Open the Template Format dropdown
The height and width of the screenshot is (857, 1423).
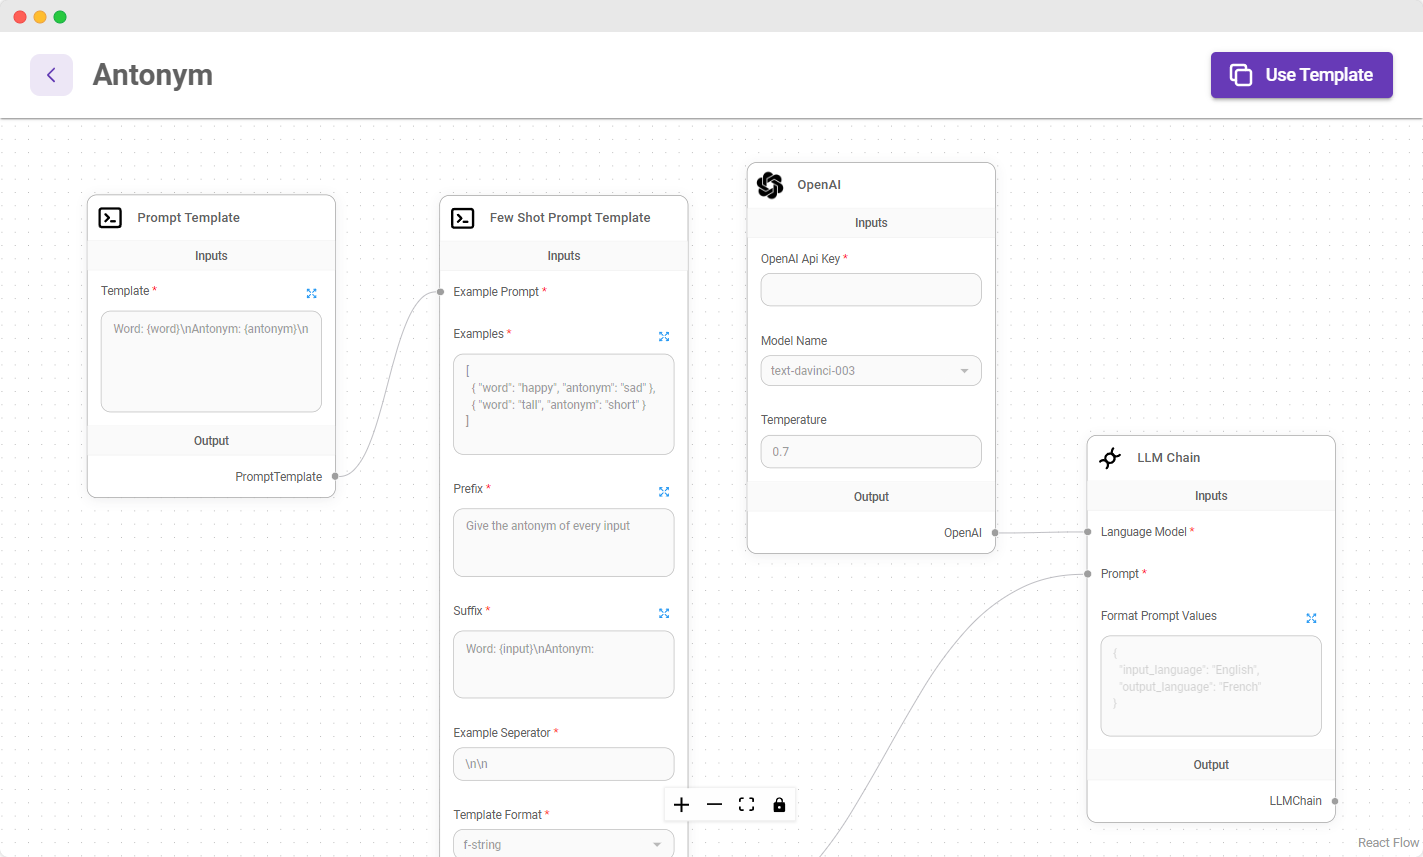click(564, 843)
